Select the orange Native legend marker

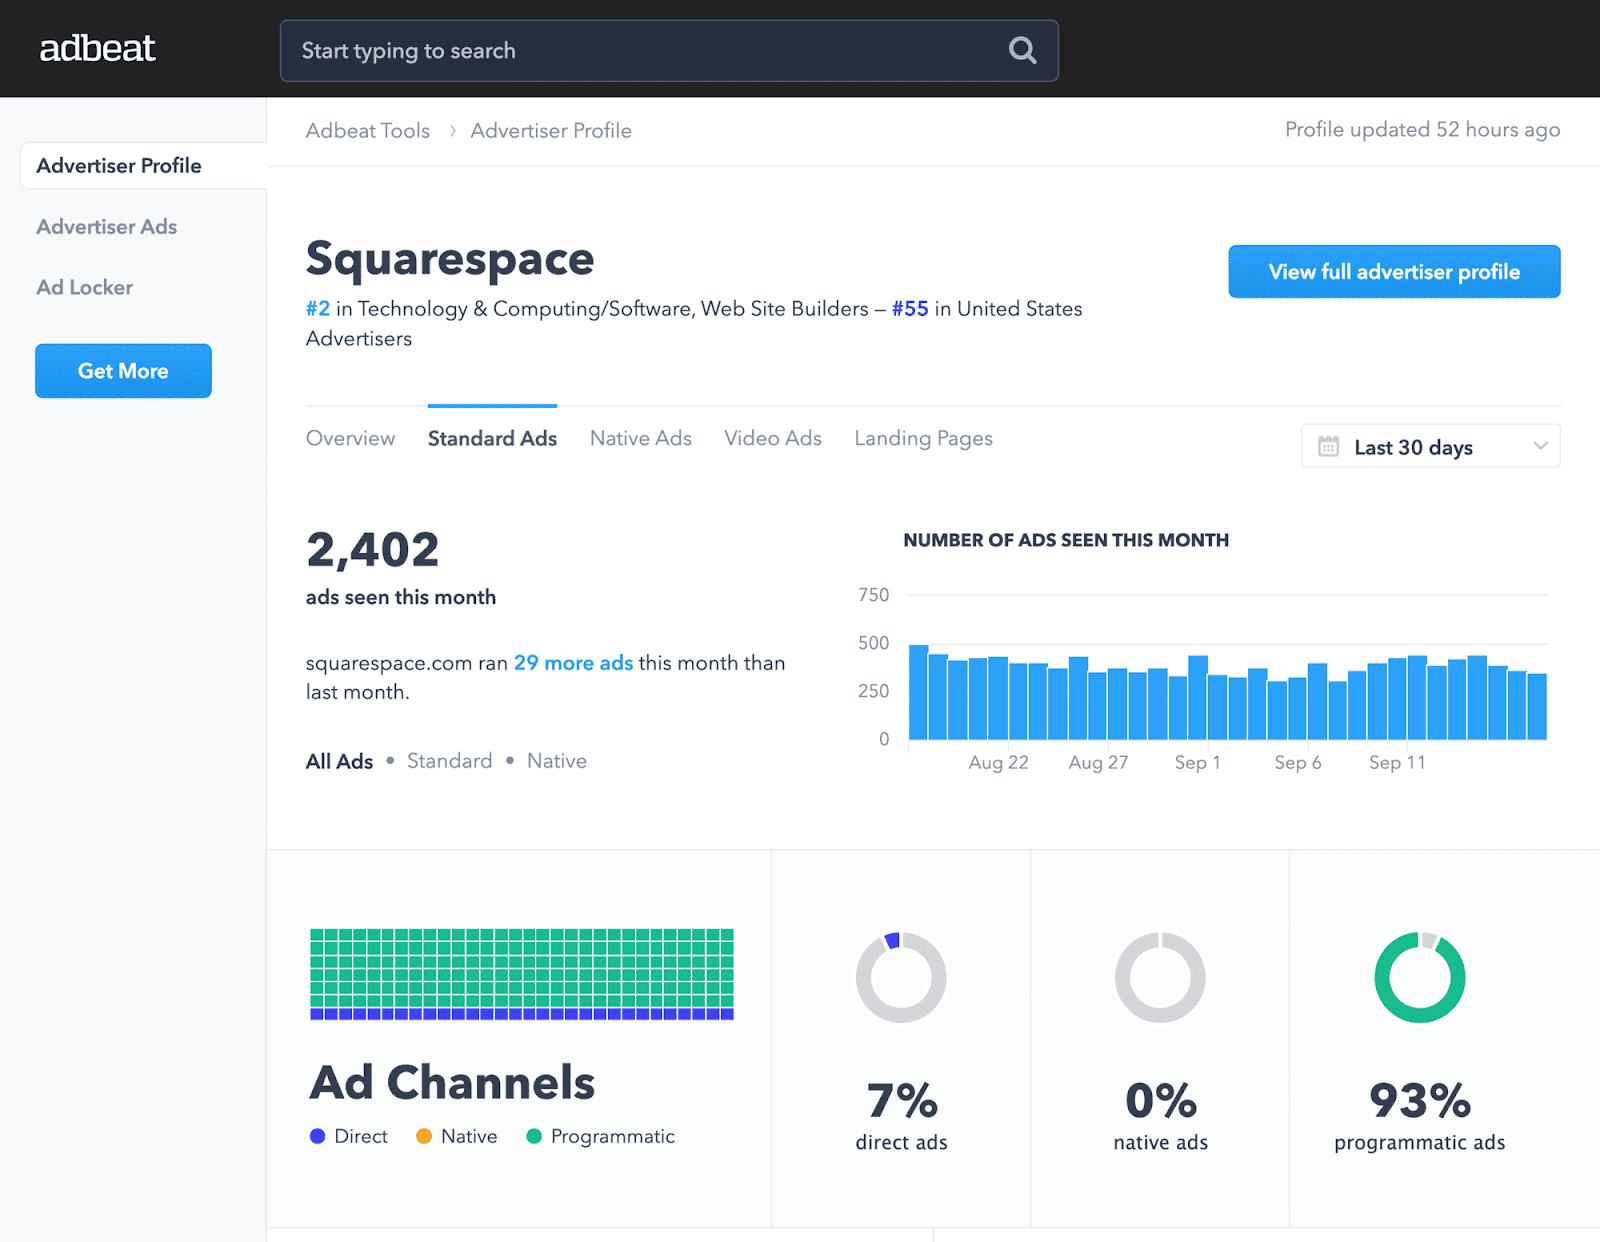426,1136
